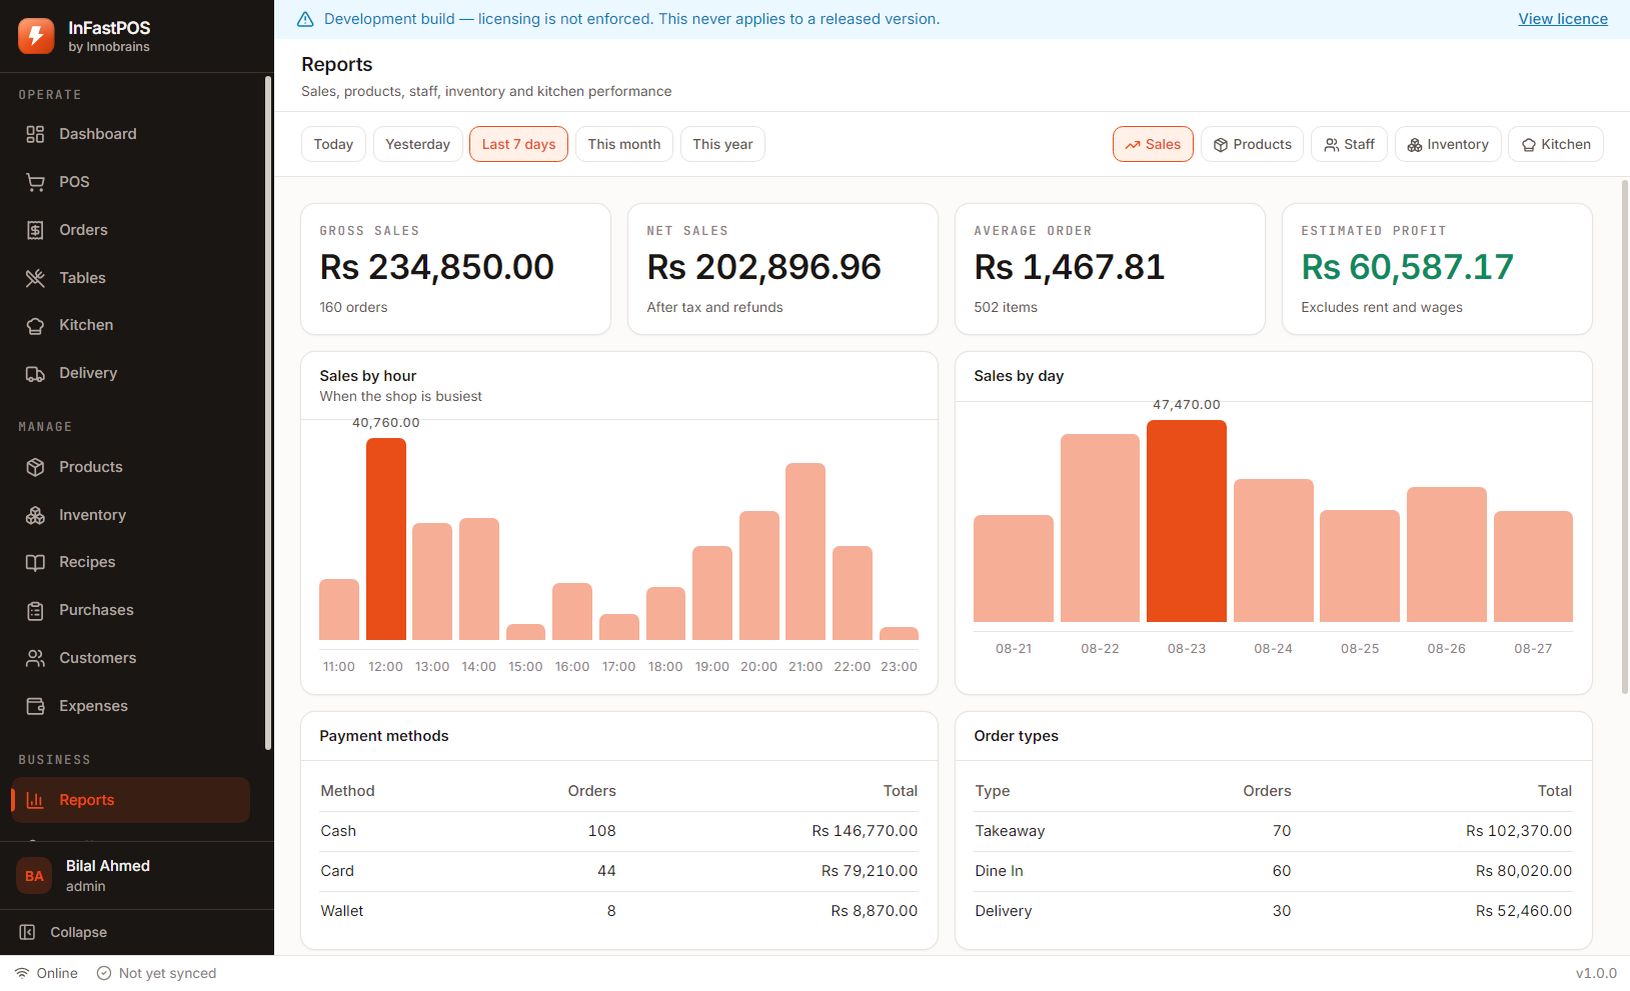Screen dimensions: 1630x991
Task: Click the Collapse sidebar label
Action: tap(79, 932)
